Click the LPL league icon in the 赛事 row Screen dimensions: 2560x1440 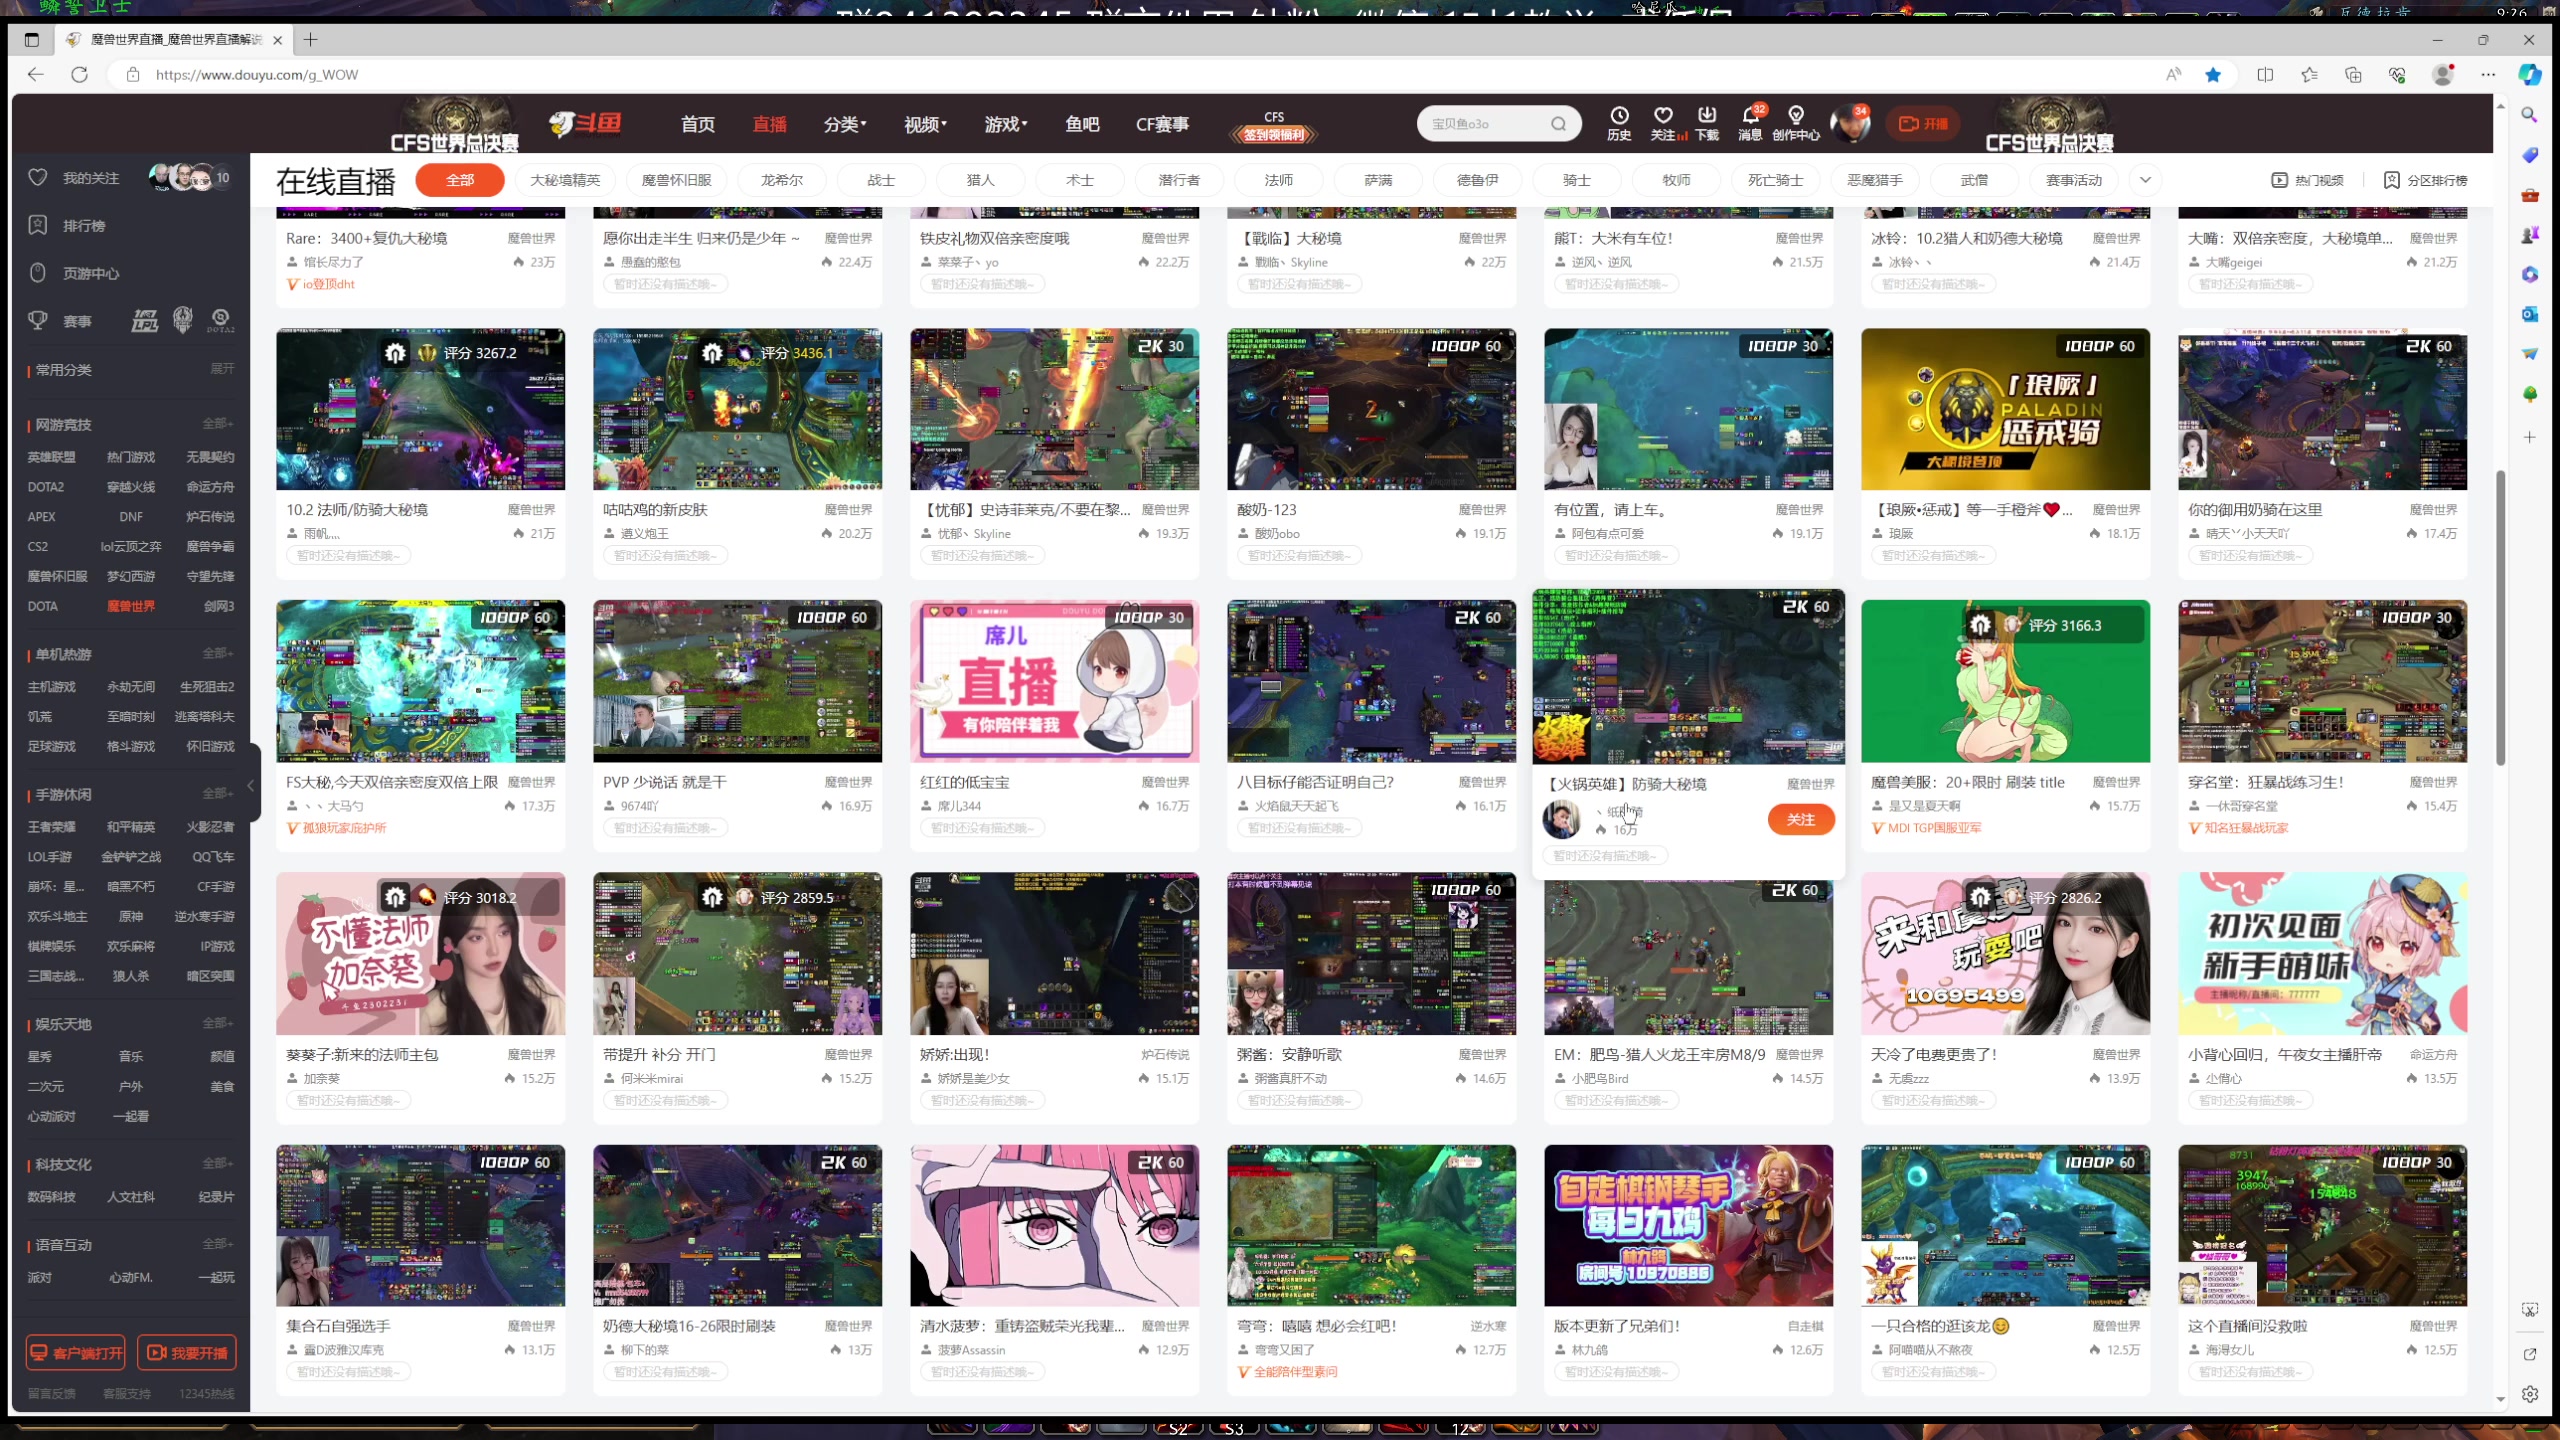point(145,321)
